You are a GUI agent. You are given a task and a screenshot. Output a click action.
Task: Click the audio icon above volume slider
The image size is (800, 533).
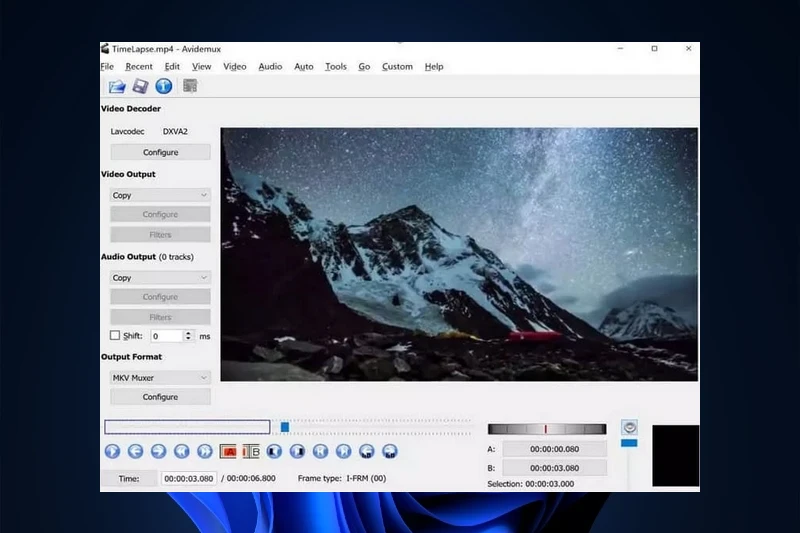click(630, 427)
